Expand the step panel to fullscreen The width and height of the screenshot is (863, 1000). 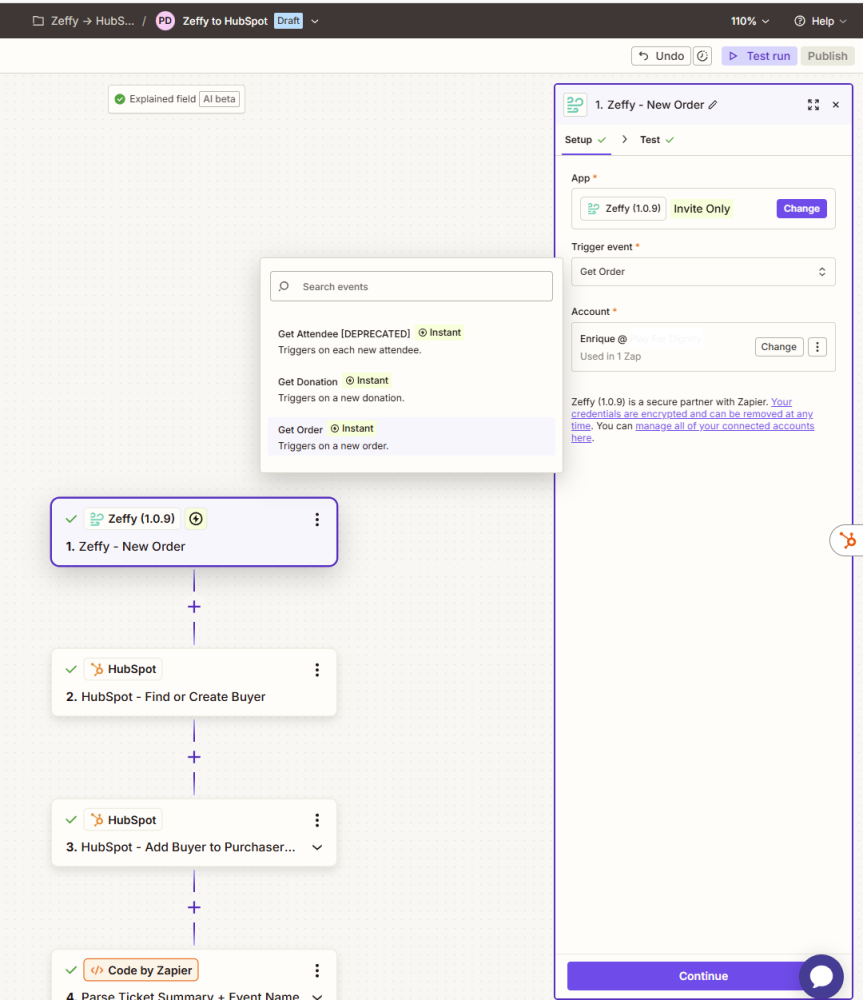(813, 105)
